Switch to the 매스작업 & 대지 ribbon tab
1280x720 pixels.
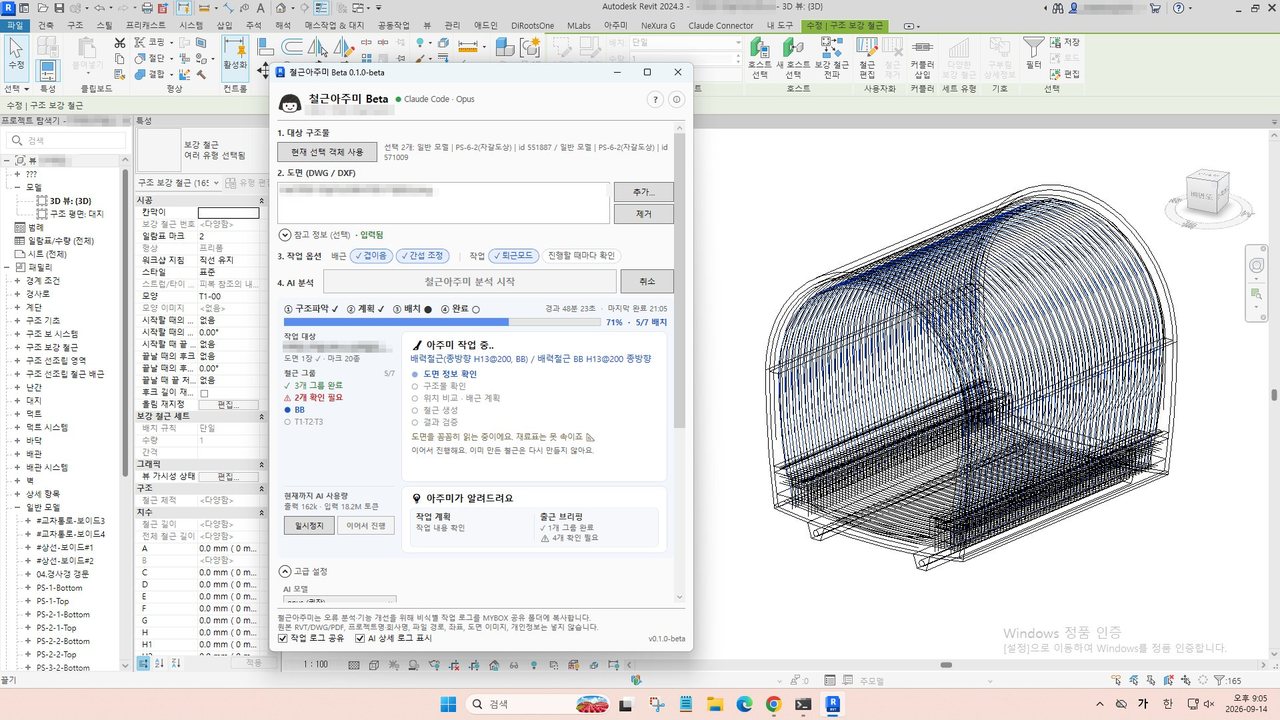(x=335, y=25)
